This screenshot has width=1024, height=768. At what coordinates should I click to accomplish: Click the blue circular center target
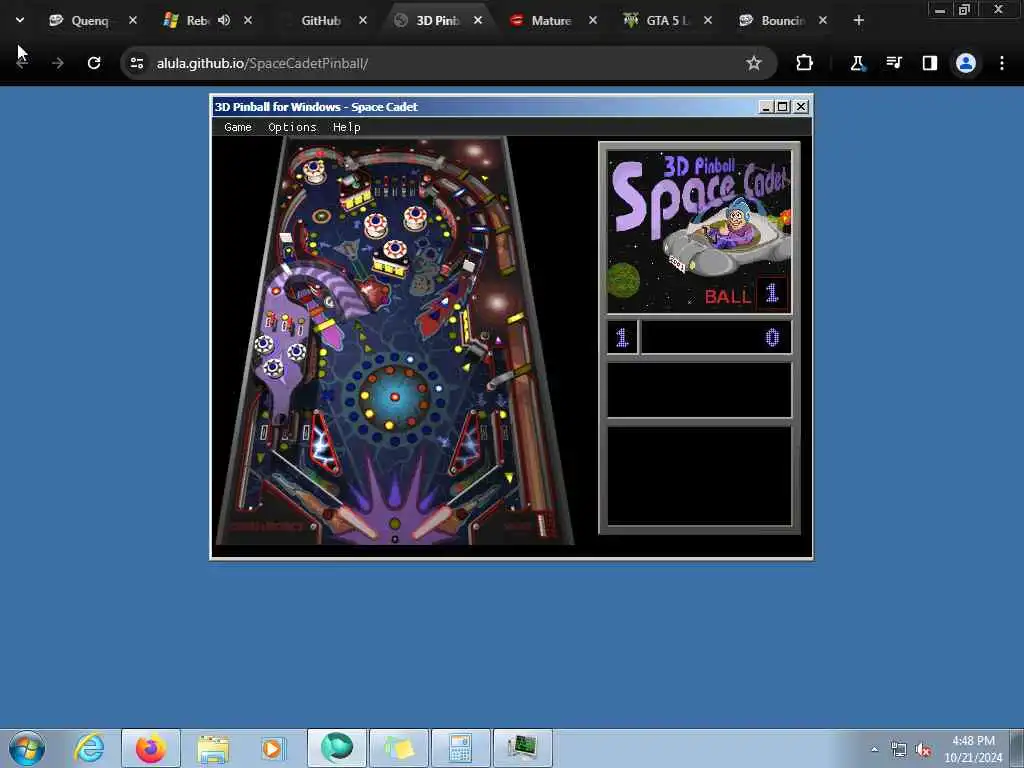coord(394,396)
